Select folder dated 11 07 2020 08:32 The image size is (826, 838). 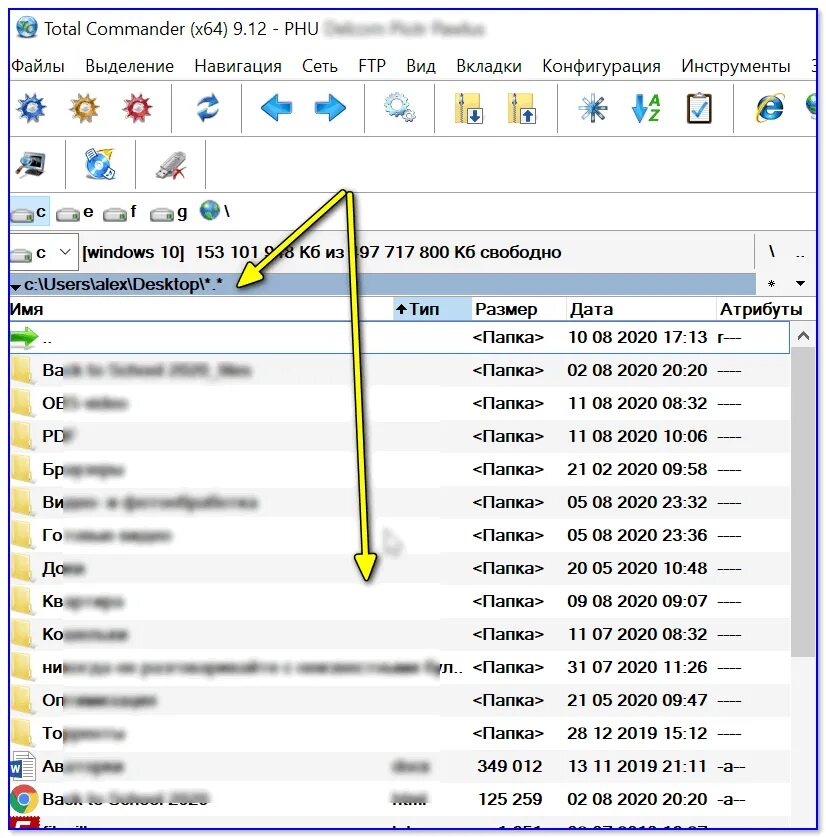tap(399, 634)
